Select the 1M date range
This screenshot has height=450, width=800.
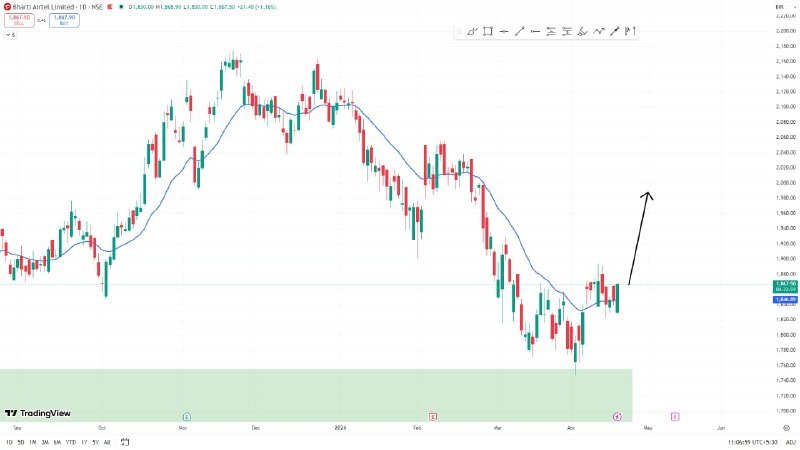tap(33, 442)
